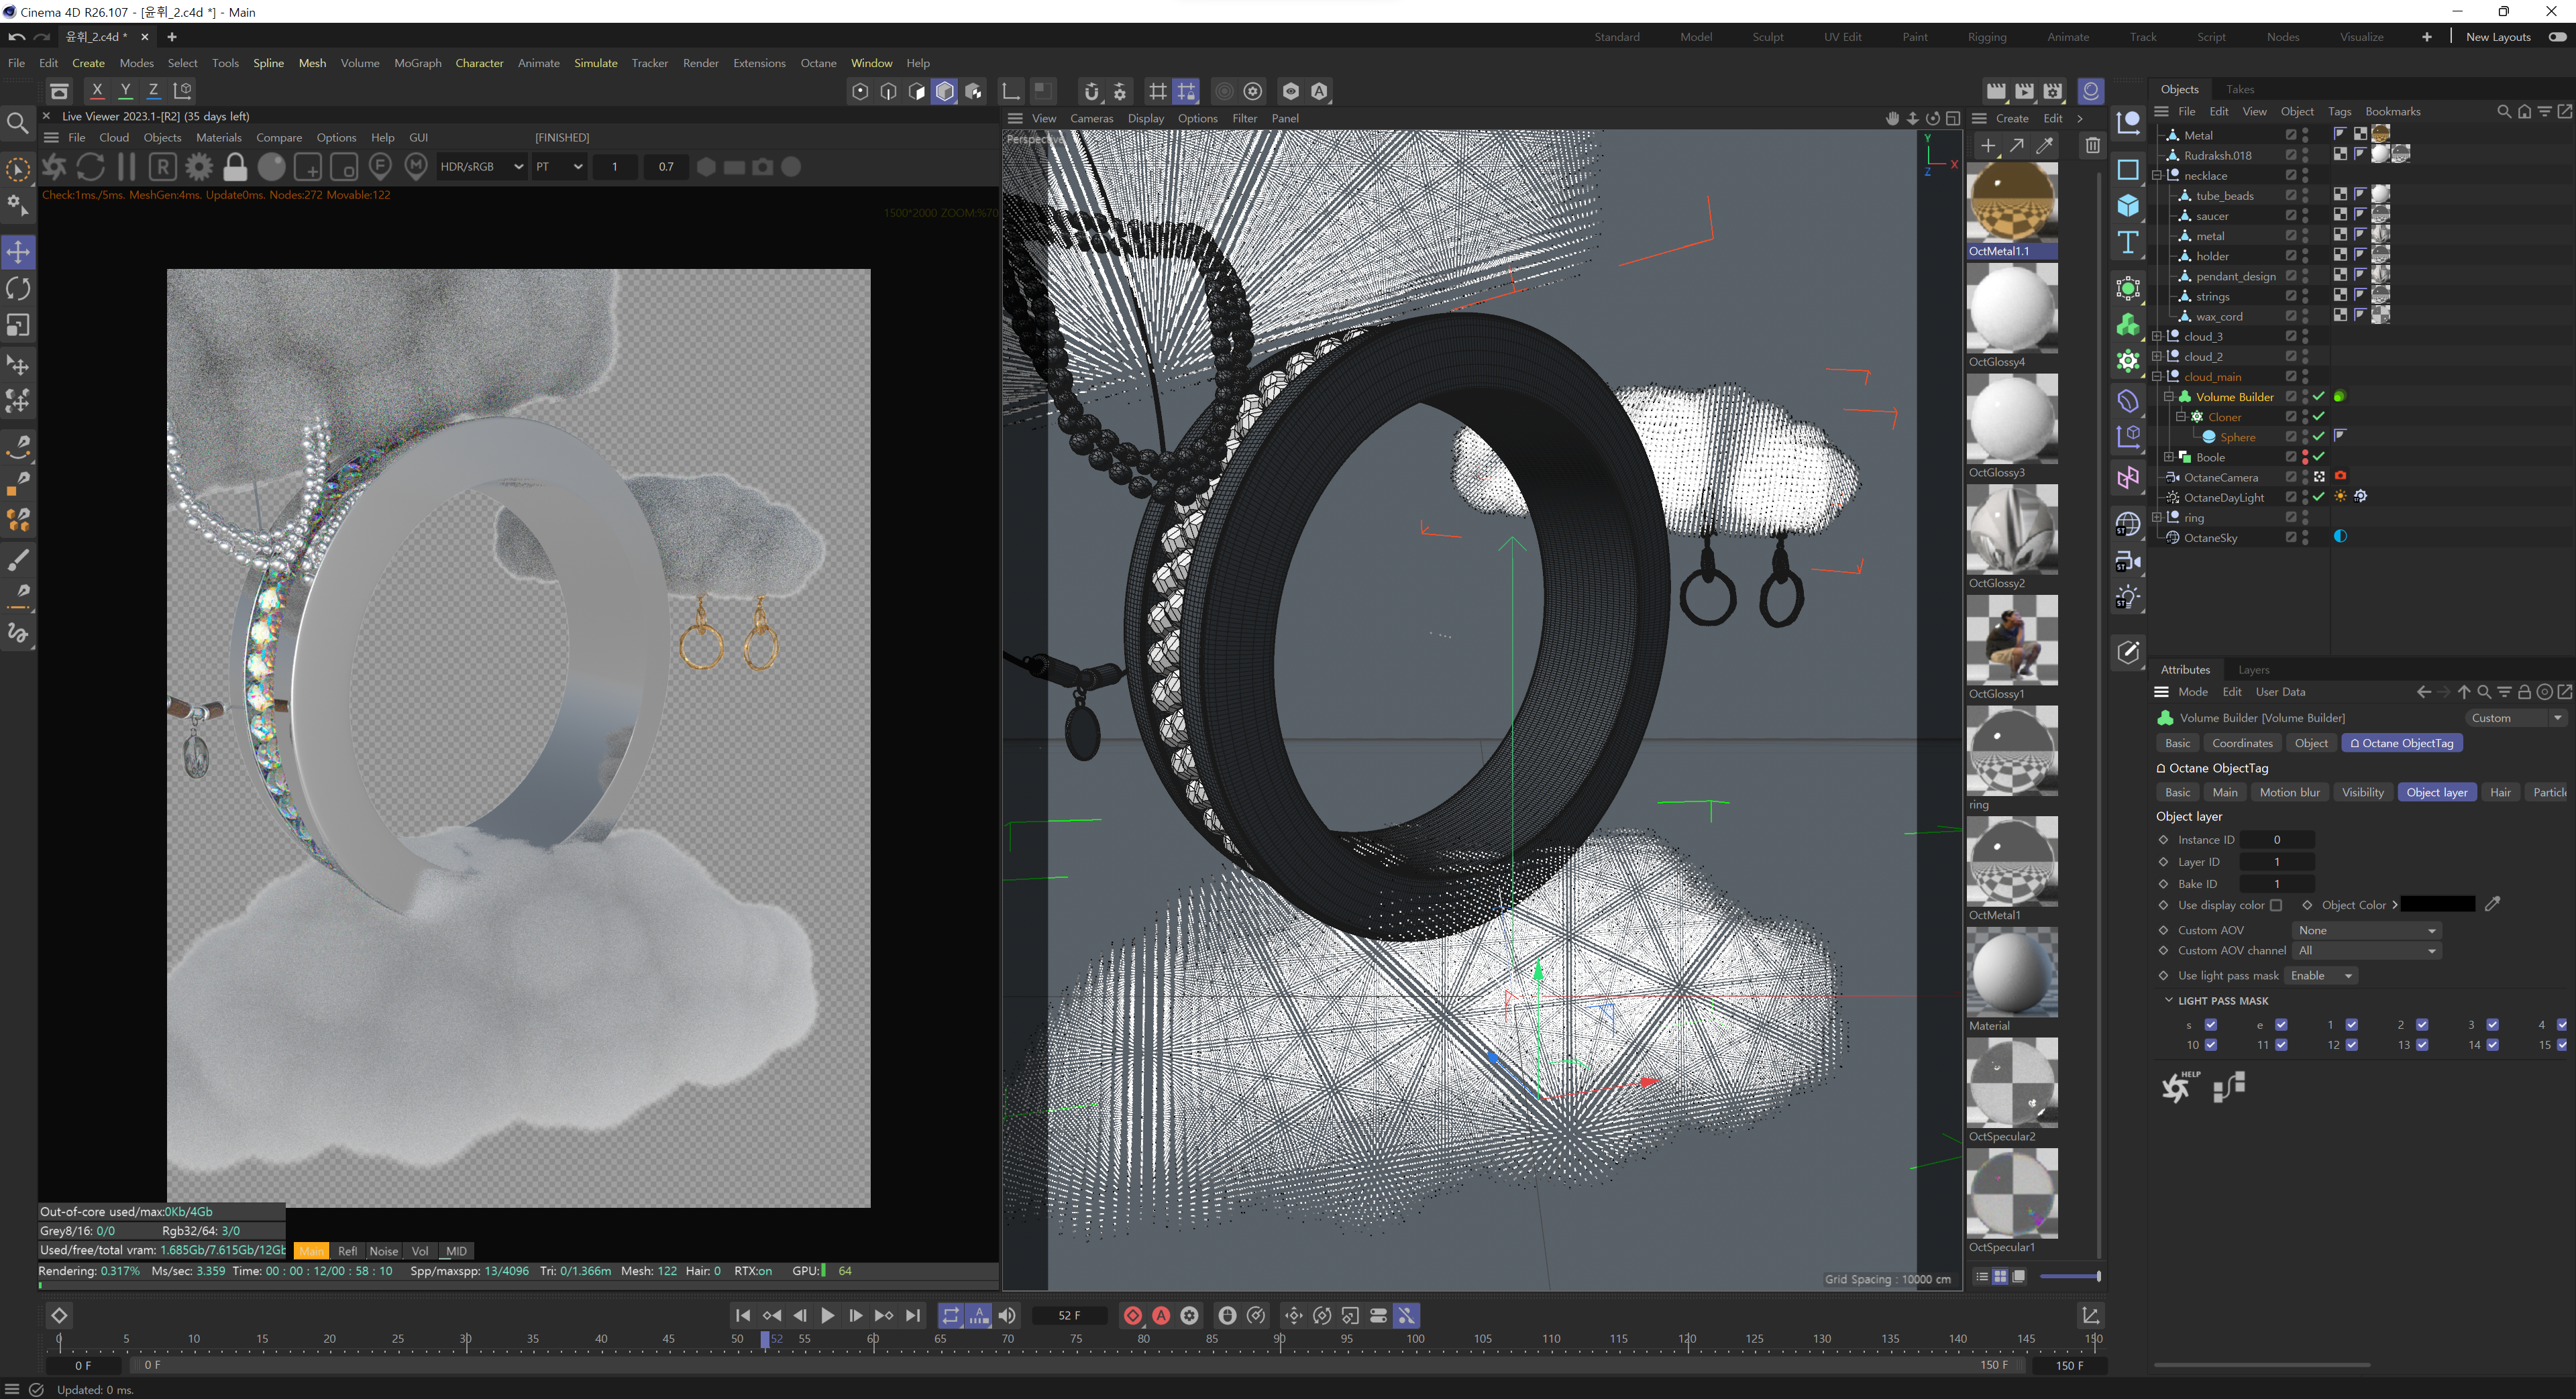The image size is (2576, 1399).
Task: Create new material with plus icon
Action: 1988,146
